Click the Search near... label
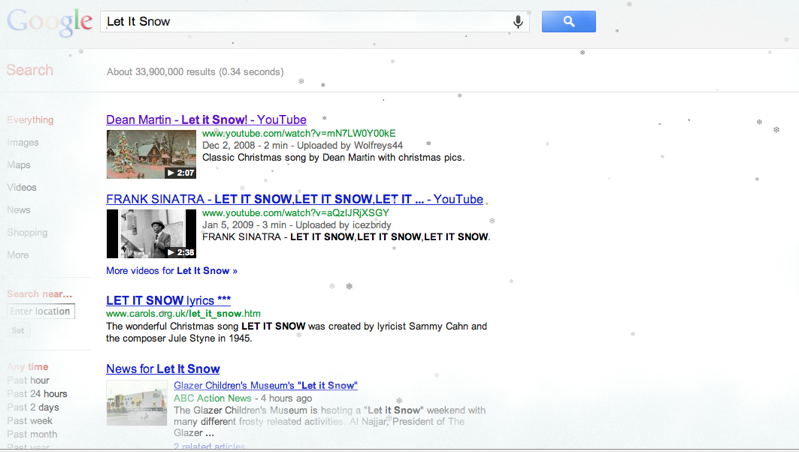The image size is (799, 452). coord(40,294)
